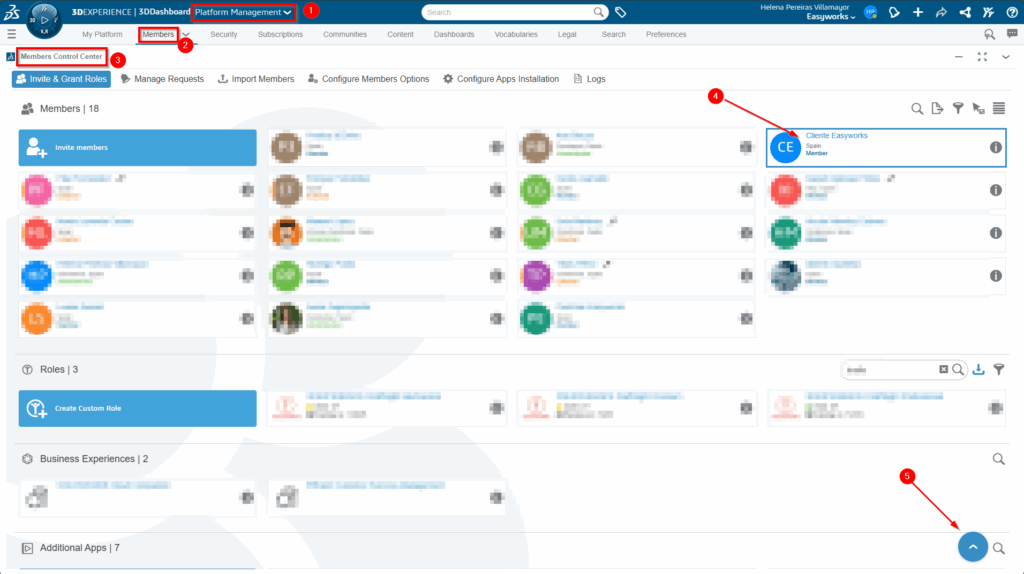Filter the roles list
This screenshot has width=1024, height=574.
(999, 370)
